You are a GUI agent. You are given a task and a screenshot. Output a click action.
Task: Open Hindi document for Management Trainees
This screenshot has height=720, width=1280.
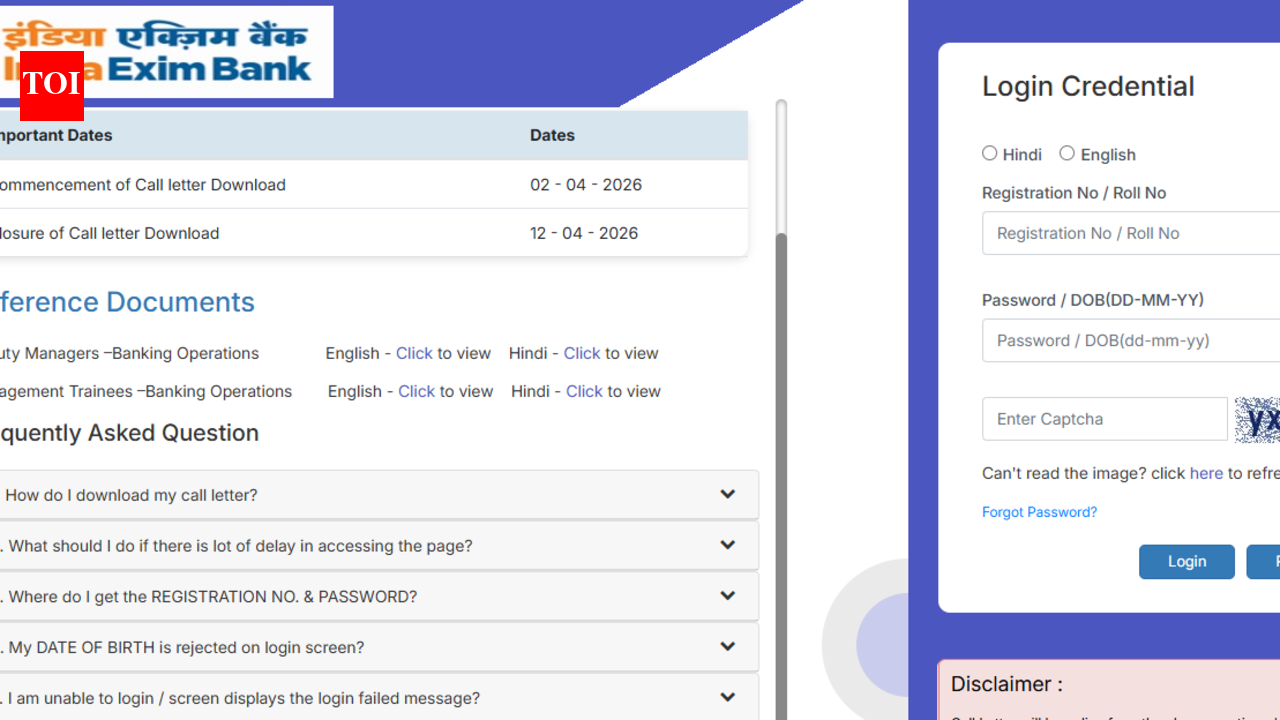coord(584,391)
